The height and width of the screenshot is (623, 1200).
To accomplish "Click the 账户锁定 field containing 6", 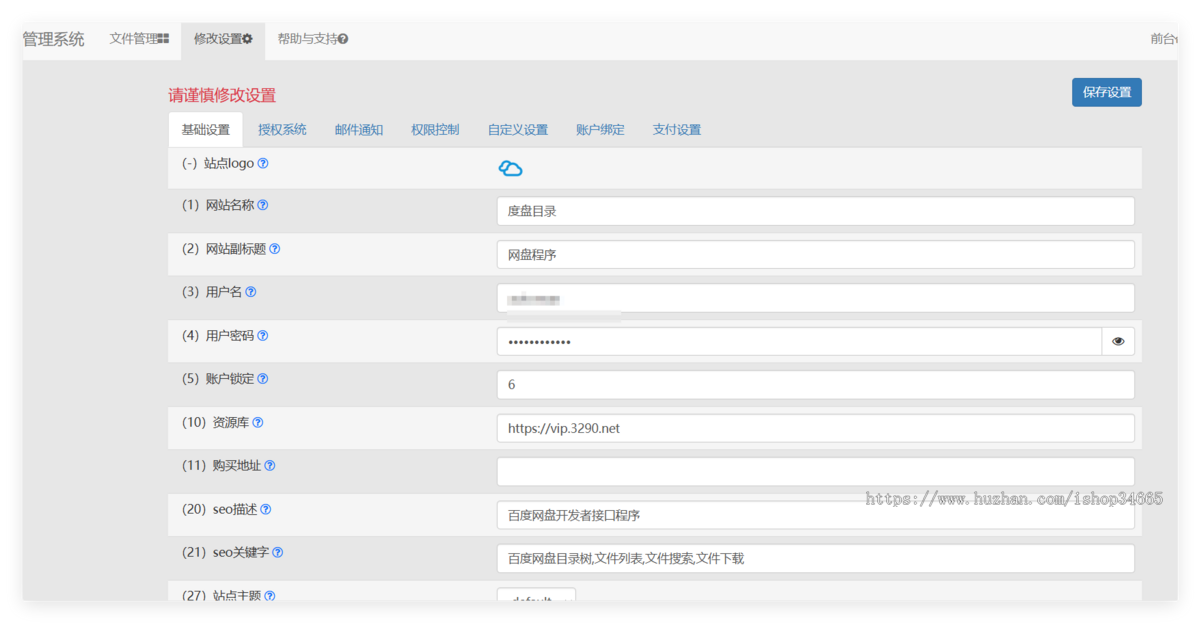I will pos(816,385).
